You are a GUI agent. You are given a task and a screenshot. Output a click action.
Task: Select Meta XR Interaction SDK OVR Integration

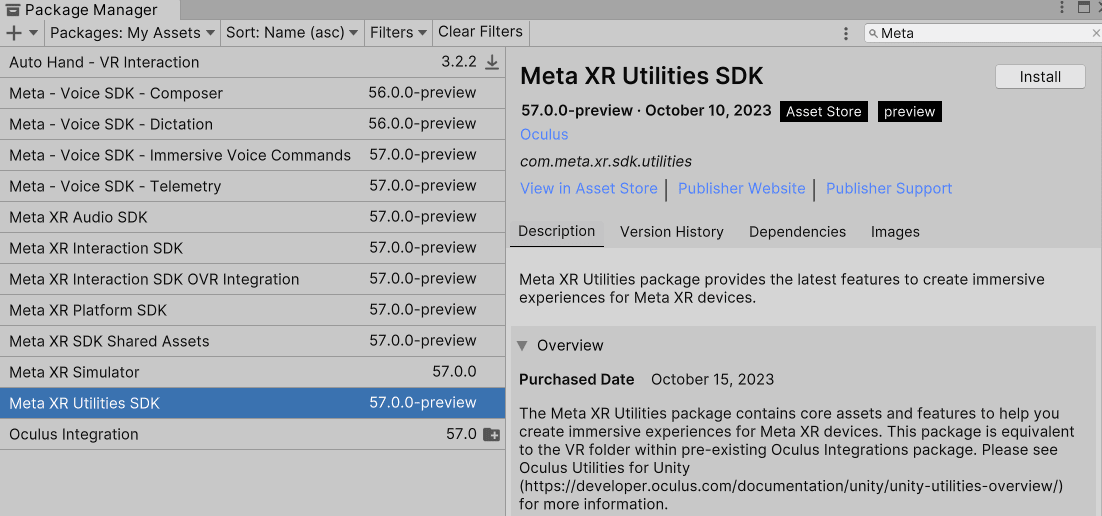(252, 278)
